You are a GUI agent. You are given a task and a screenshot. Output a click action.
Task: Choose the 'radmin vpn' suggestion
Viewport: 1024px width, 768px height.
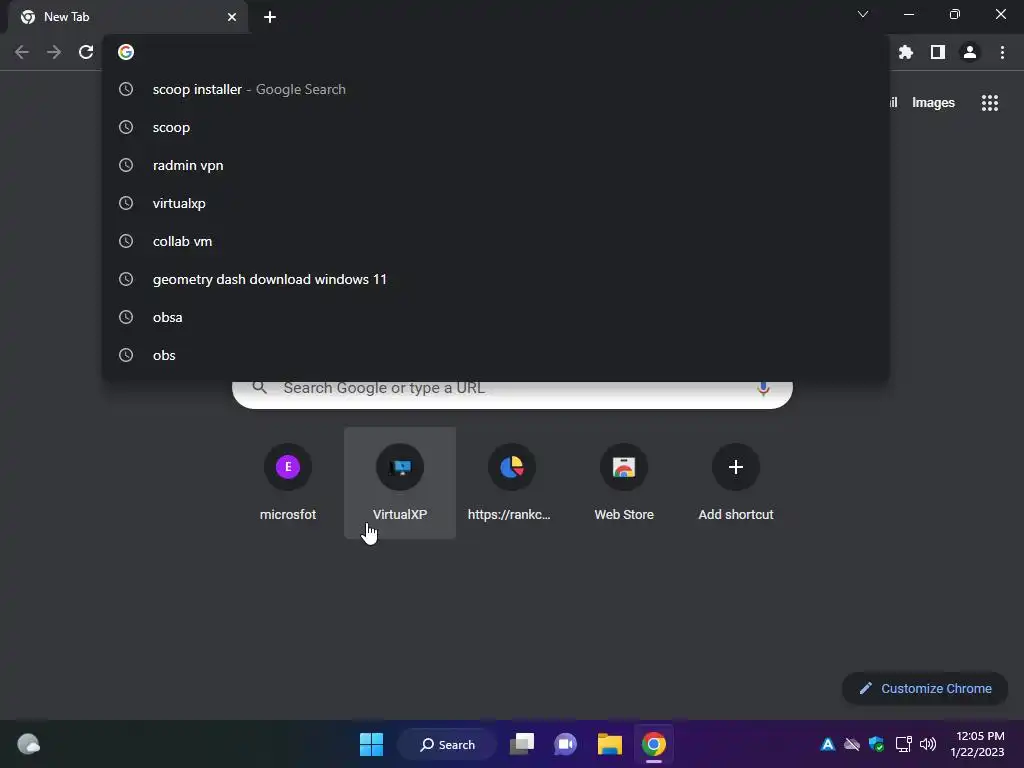496,165
